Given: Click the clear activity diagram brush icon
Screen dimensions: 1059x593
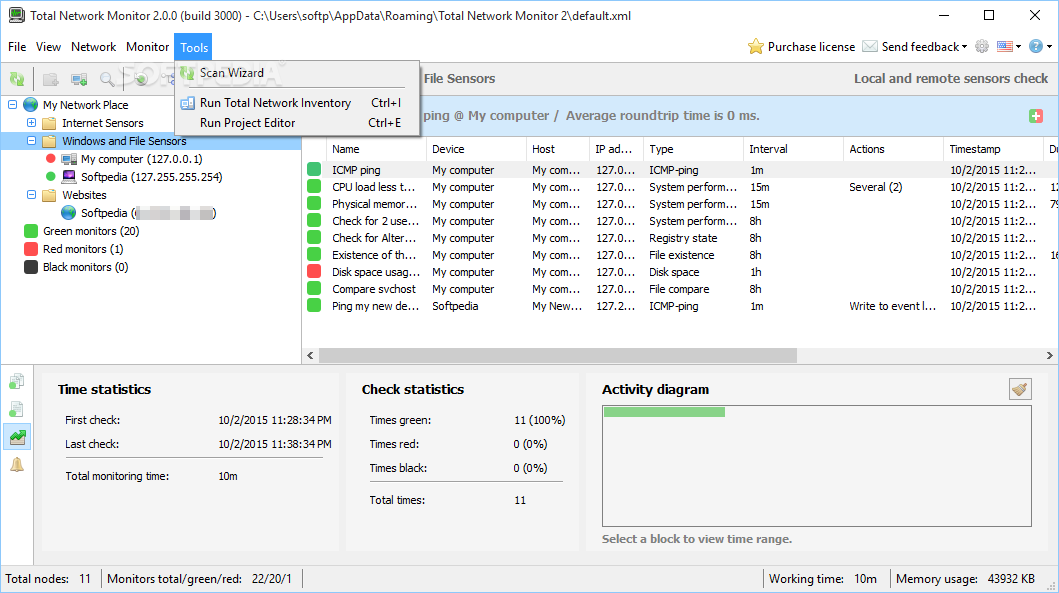Looking at the screenshot, I should point(1020,388).
